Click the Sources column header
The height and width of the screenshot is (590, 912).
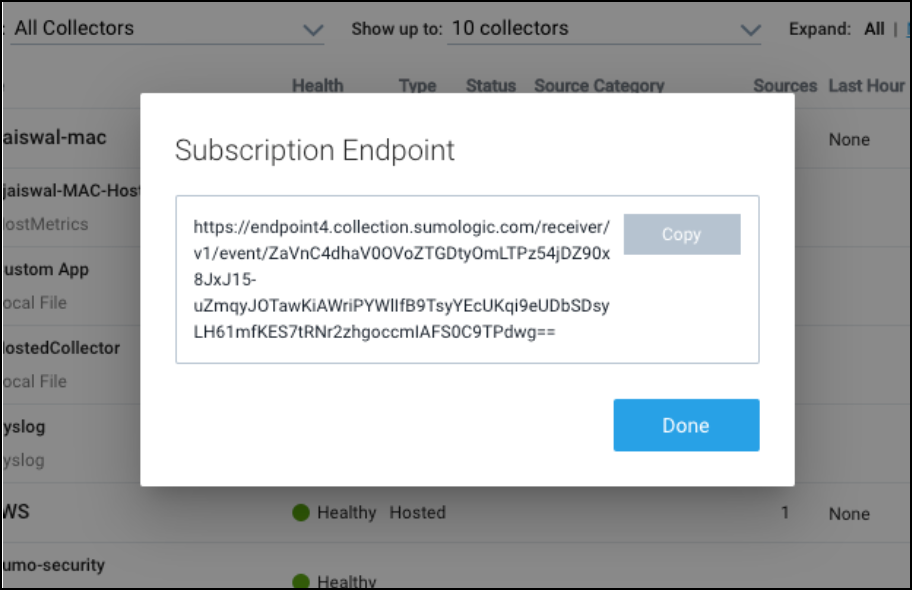click(785, 86)
